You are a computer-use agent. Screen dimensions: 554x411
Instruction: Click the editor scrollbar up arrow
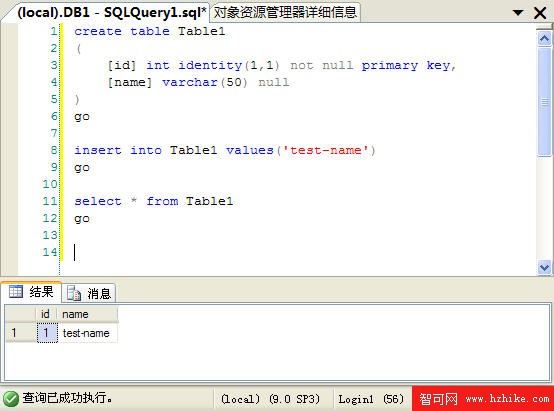pos(544,39)
